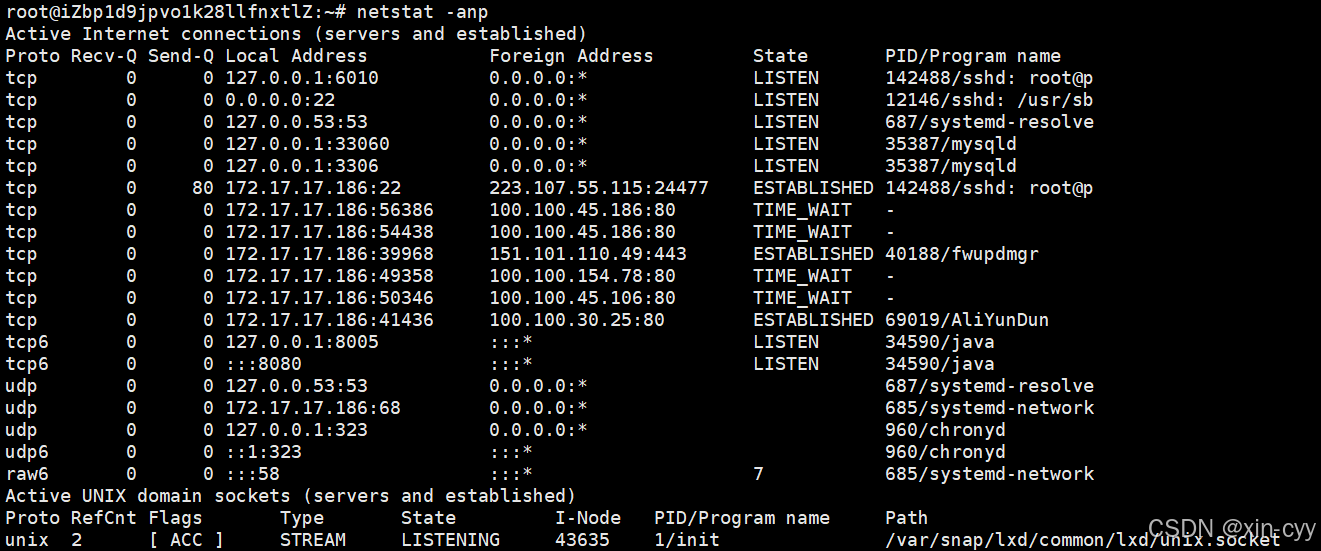Click the 'PID/Program name' header in Internet table
Viewport: 1321px width, 551px height.
(973, 56)
